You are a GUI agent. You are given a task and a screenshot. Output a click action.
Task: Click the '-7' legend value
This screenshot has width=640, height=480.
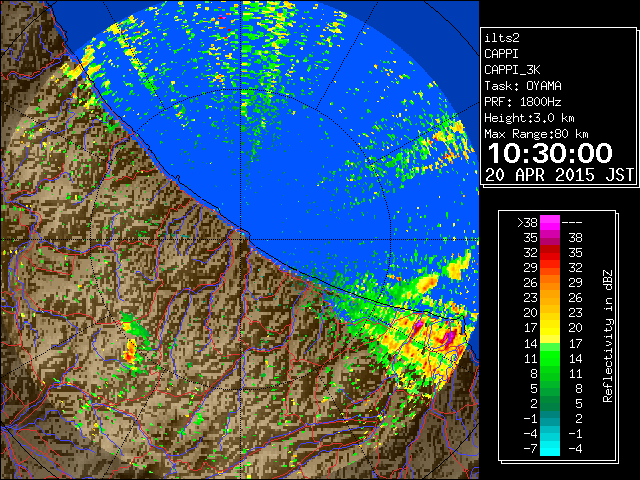[x=530, y=448]
